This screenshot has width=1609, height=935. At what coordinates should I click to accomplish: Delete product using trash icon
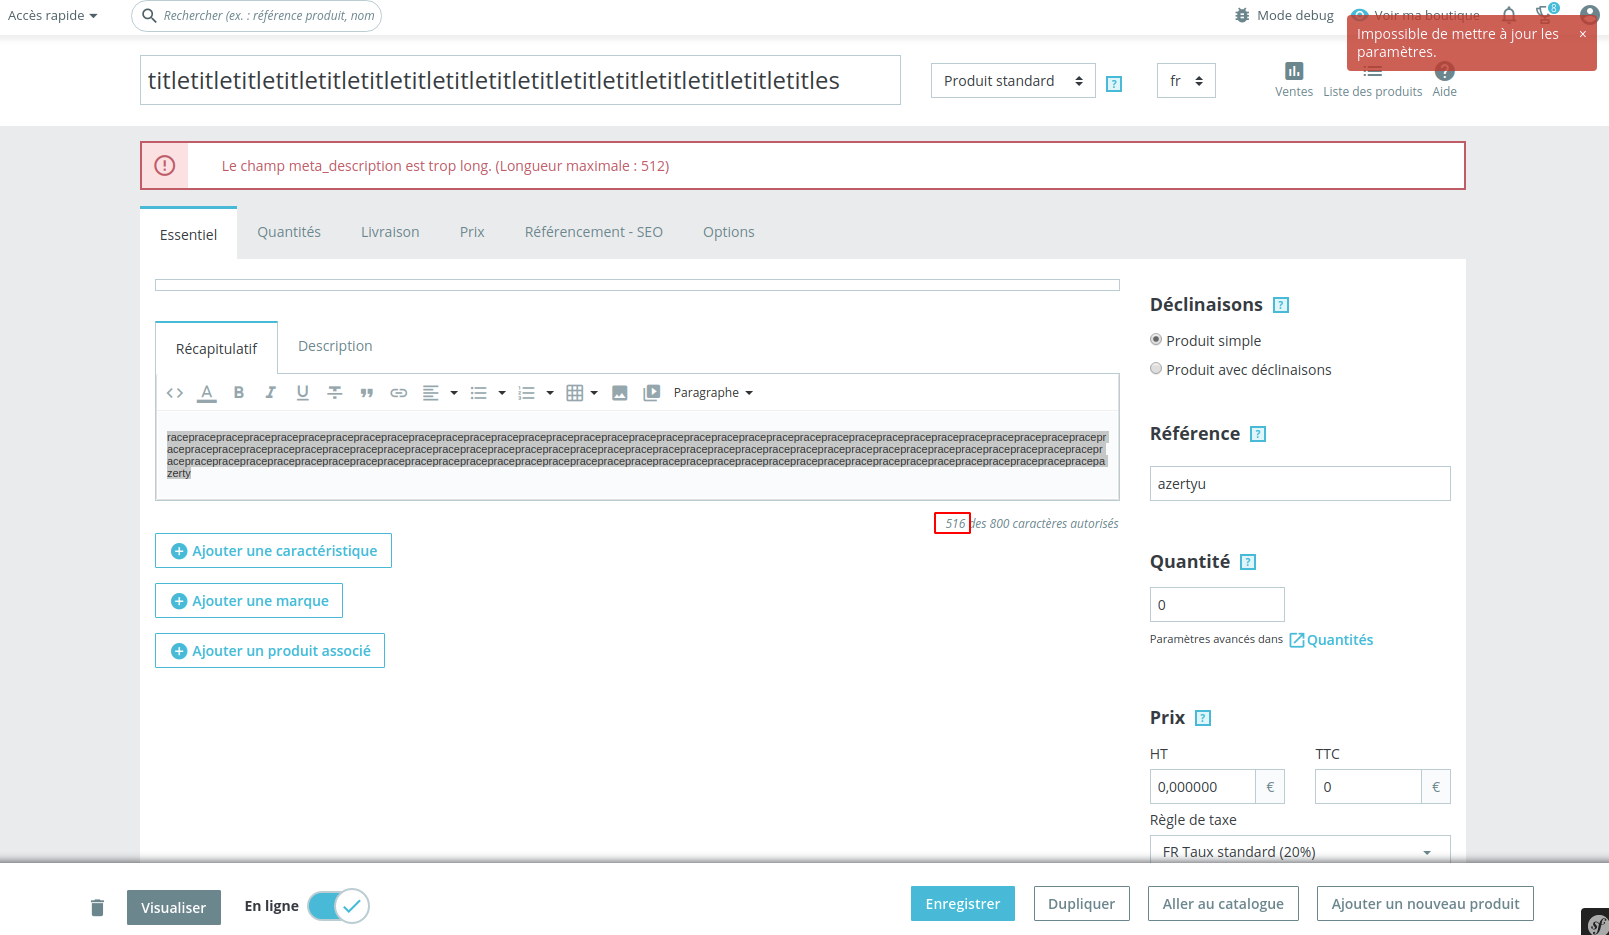[97, 908]
